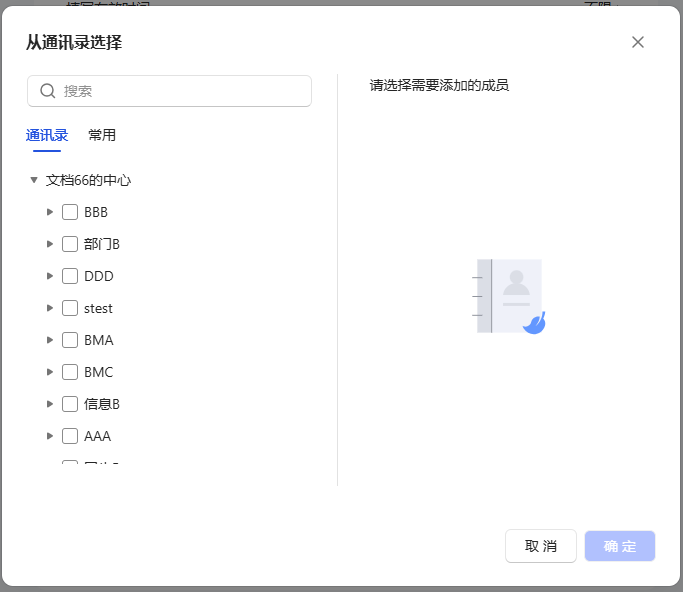
Task: Expand the BBB department tree node
Action: [50, 212]
